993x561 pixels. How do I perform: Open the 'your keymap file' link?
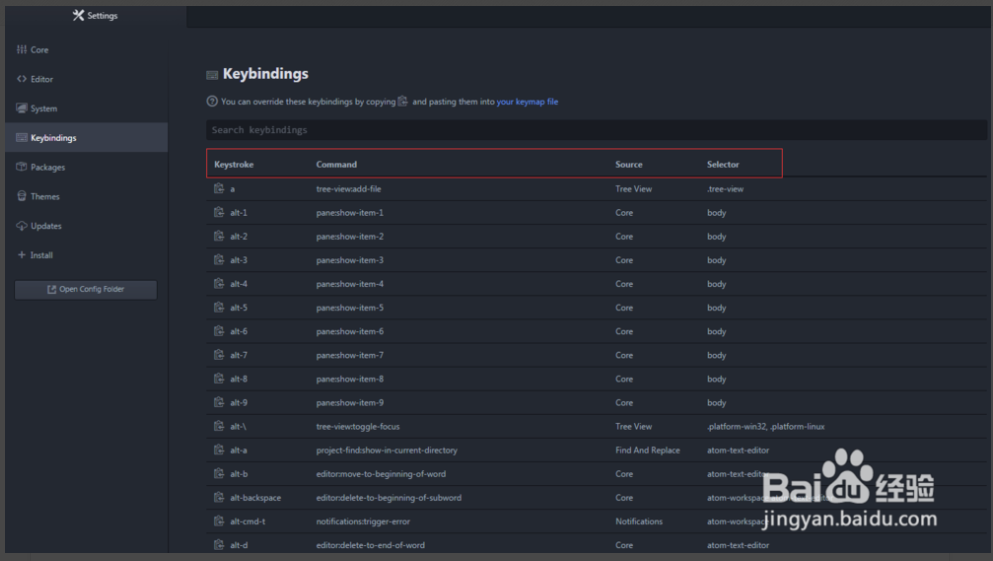click(527, 101)
